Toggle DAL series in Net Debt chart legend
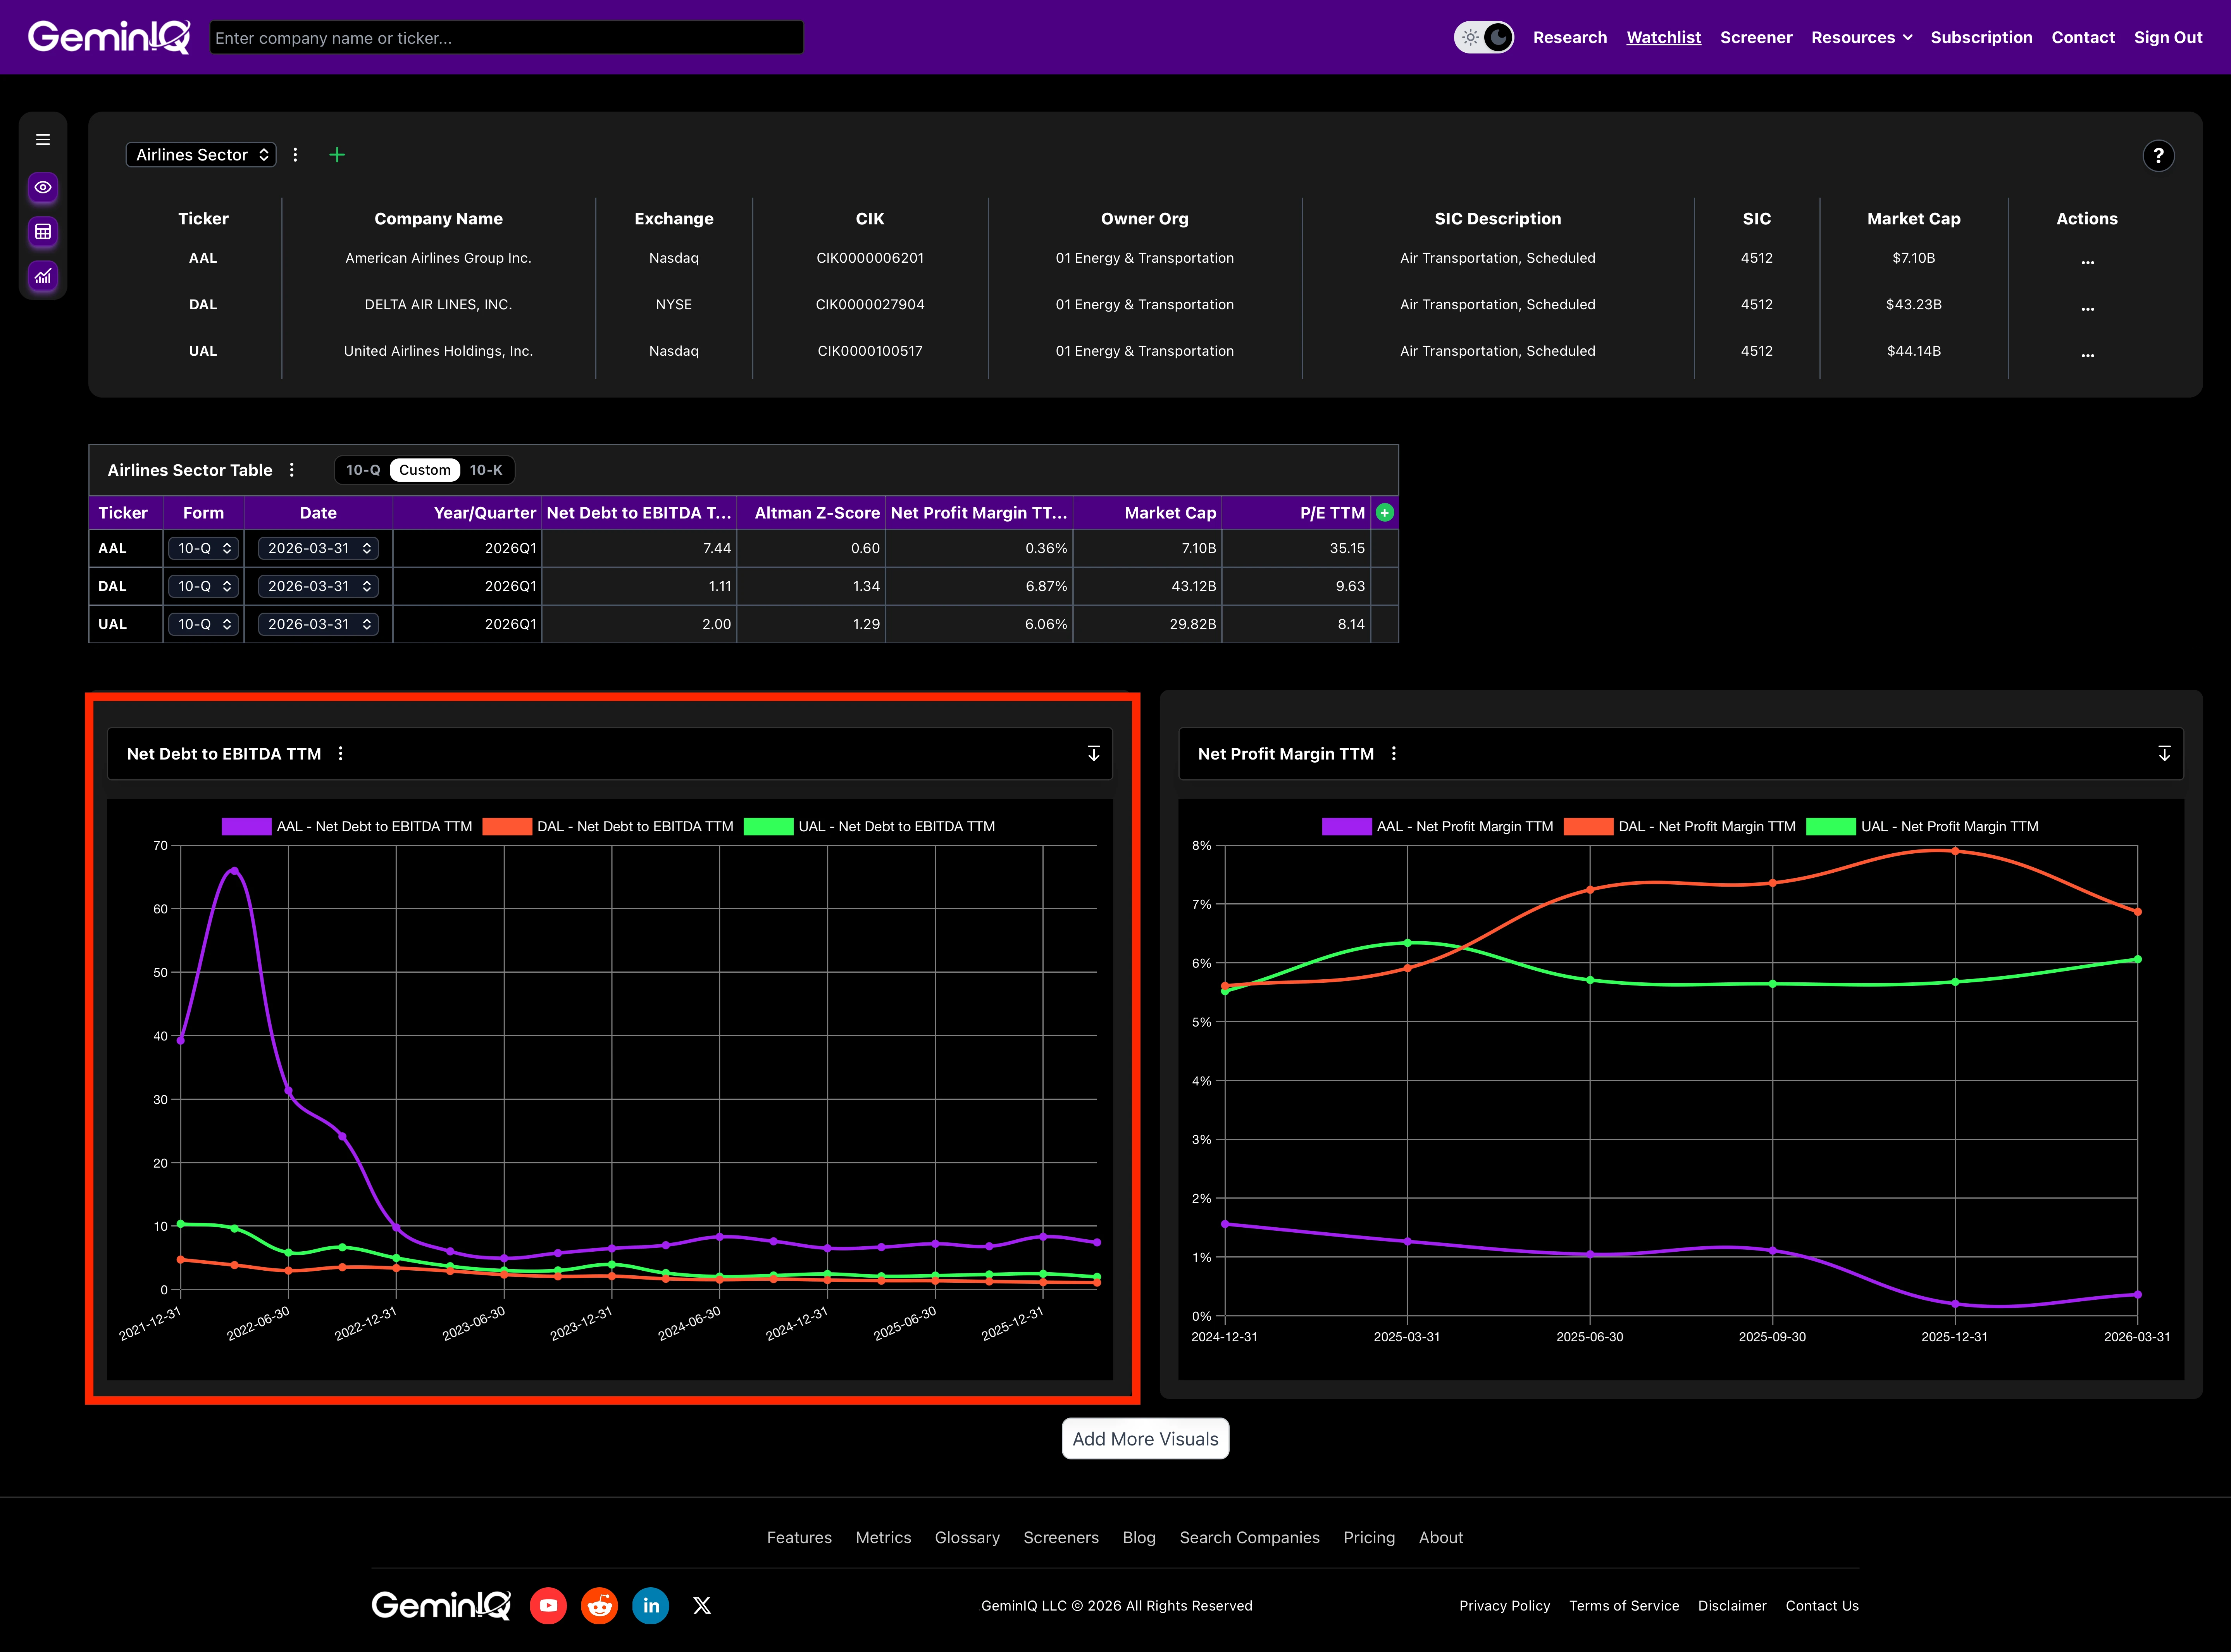 (608, 826)
